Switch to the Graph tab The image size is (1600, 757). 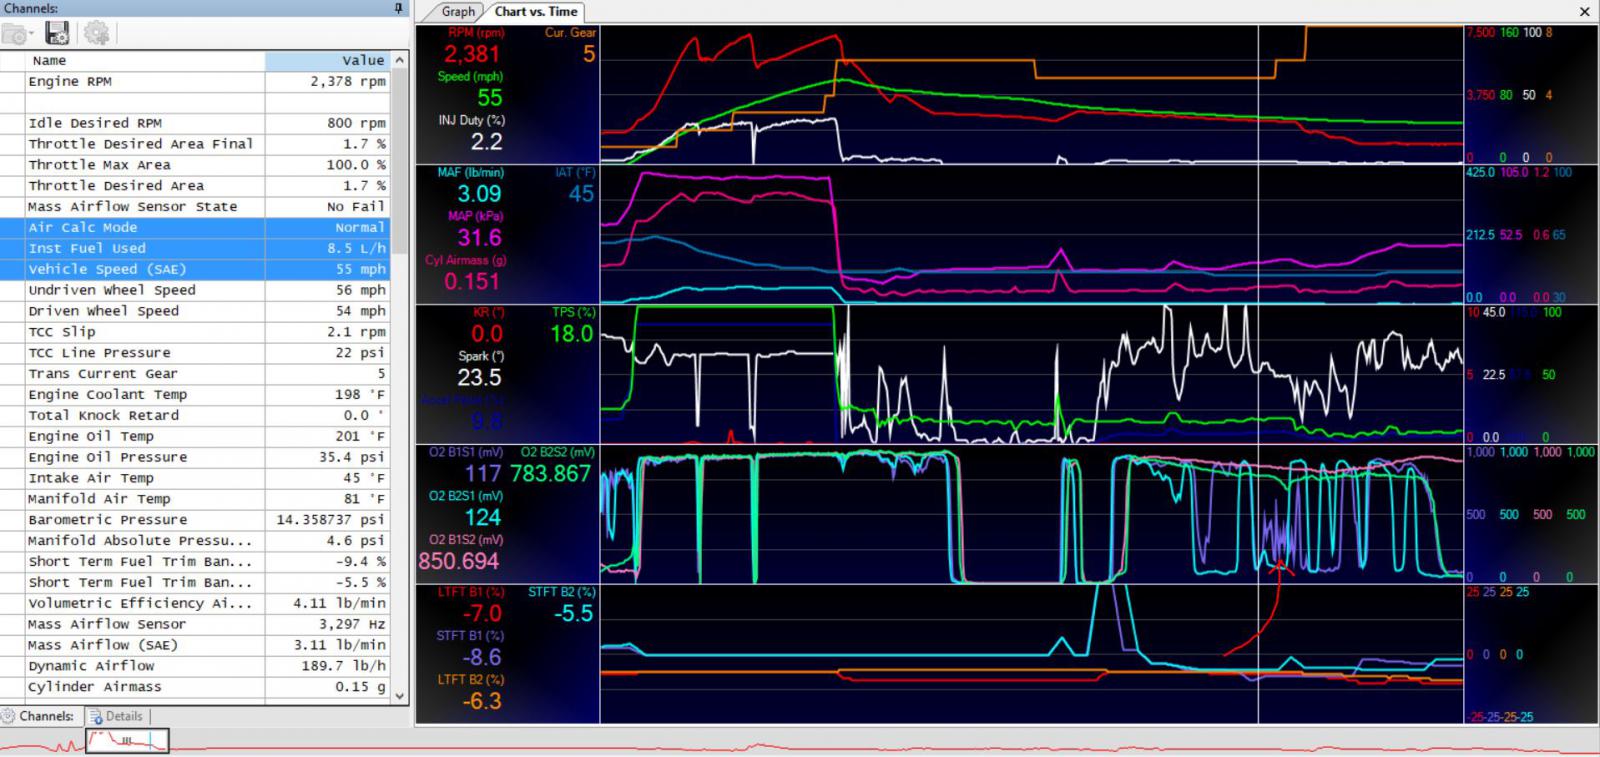coord(458,12)
